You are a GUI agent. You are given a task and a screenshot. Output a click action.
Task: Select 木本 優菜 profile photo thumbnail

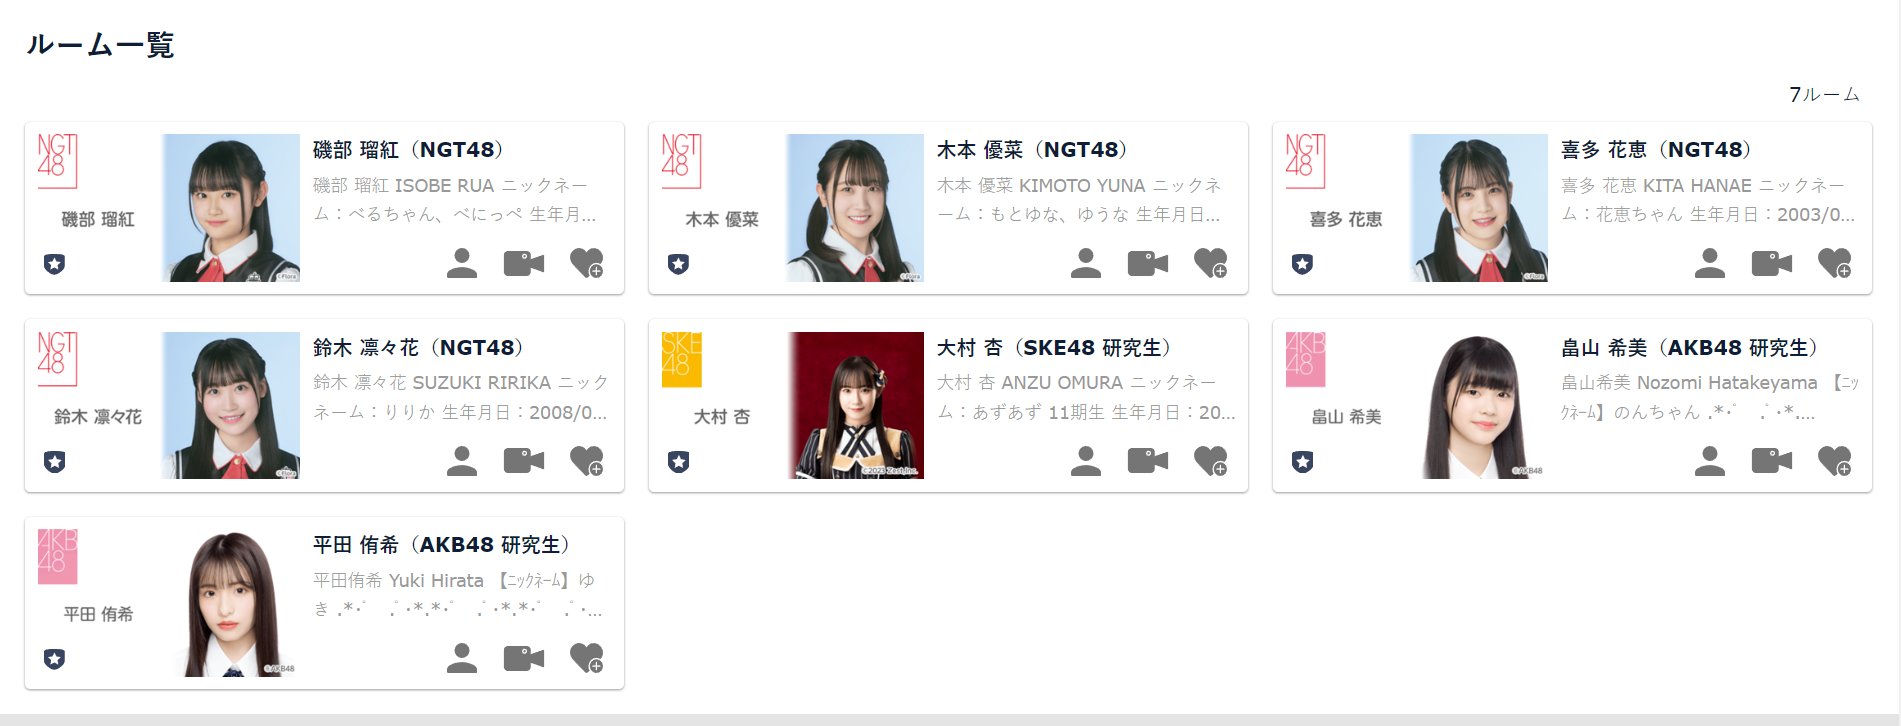(855, 208)
